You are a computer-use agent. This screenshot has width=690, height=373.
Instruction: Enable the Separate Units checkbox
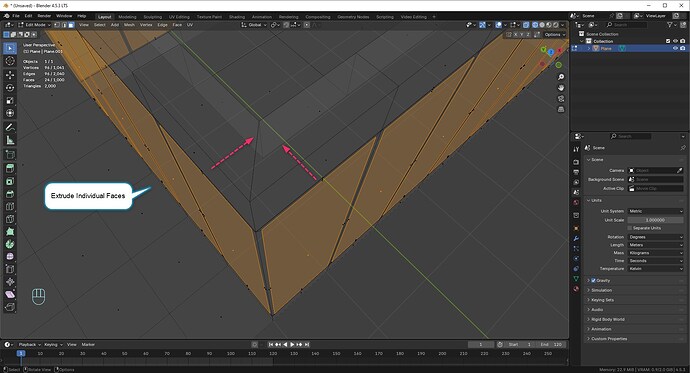[630, 228]
